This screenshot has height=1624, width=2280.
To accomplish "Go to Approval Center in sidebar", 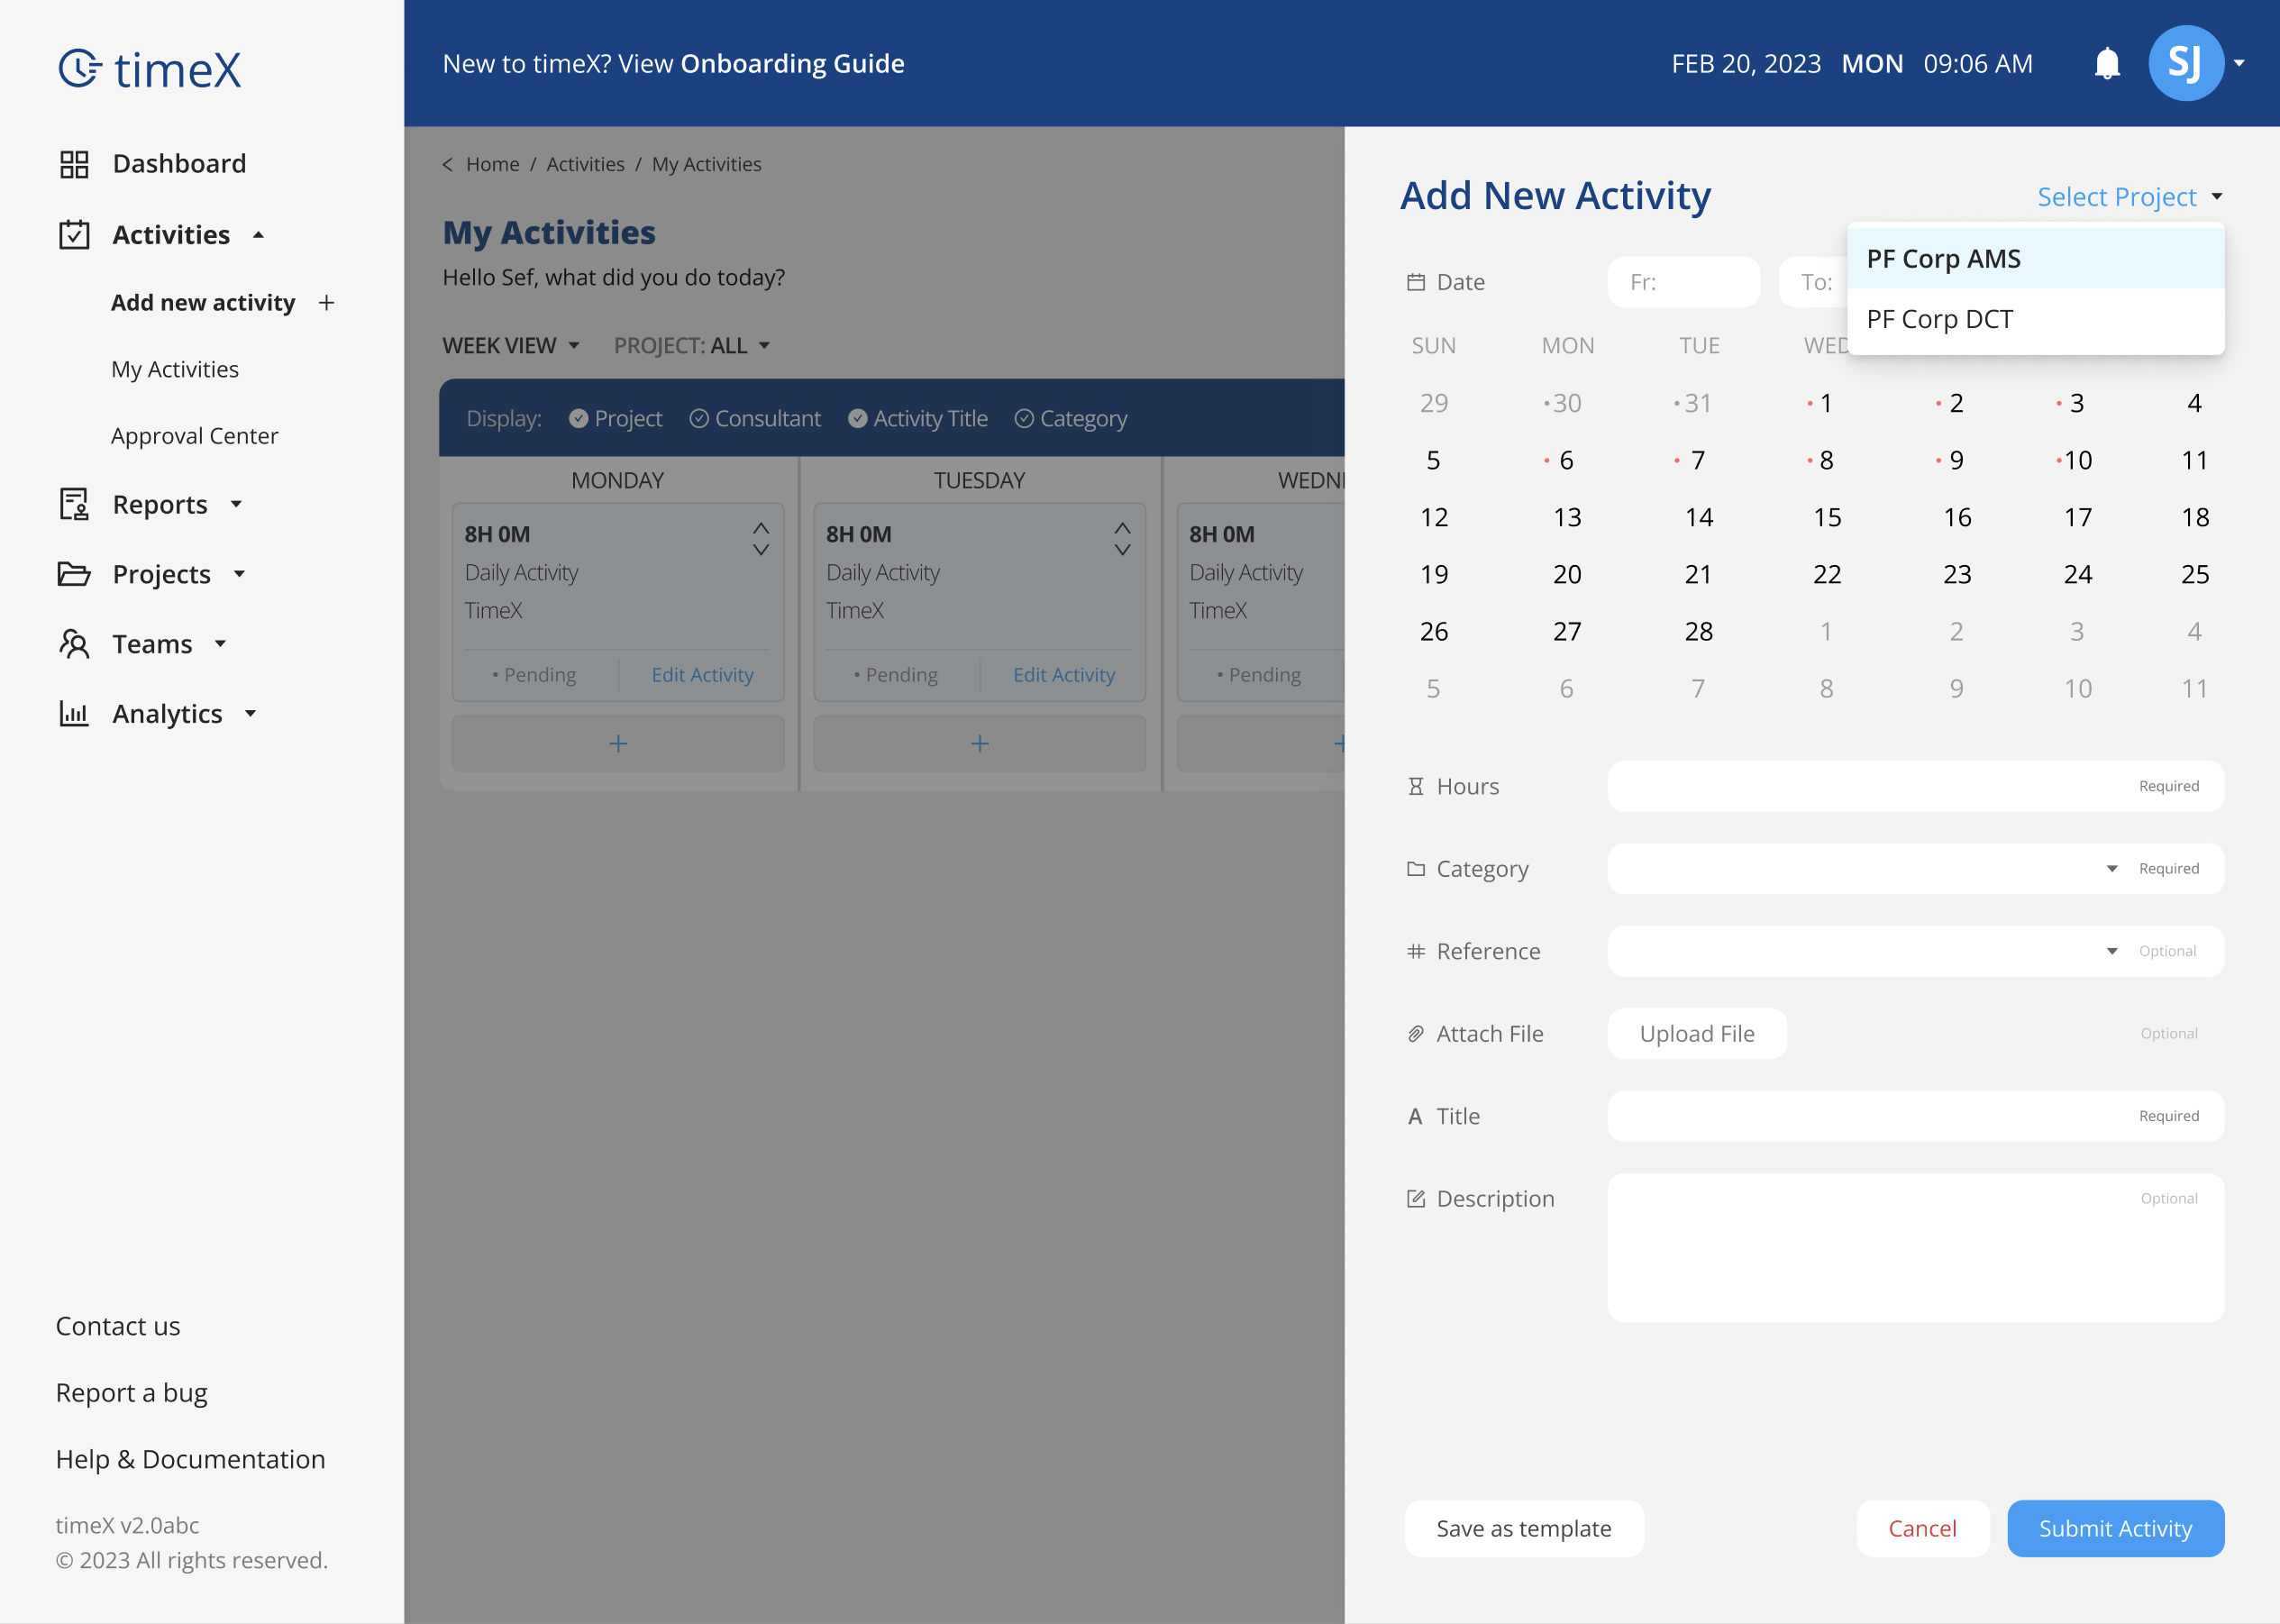I will [194, 435].
